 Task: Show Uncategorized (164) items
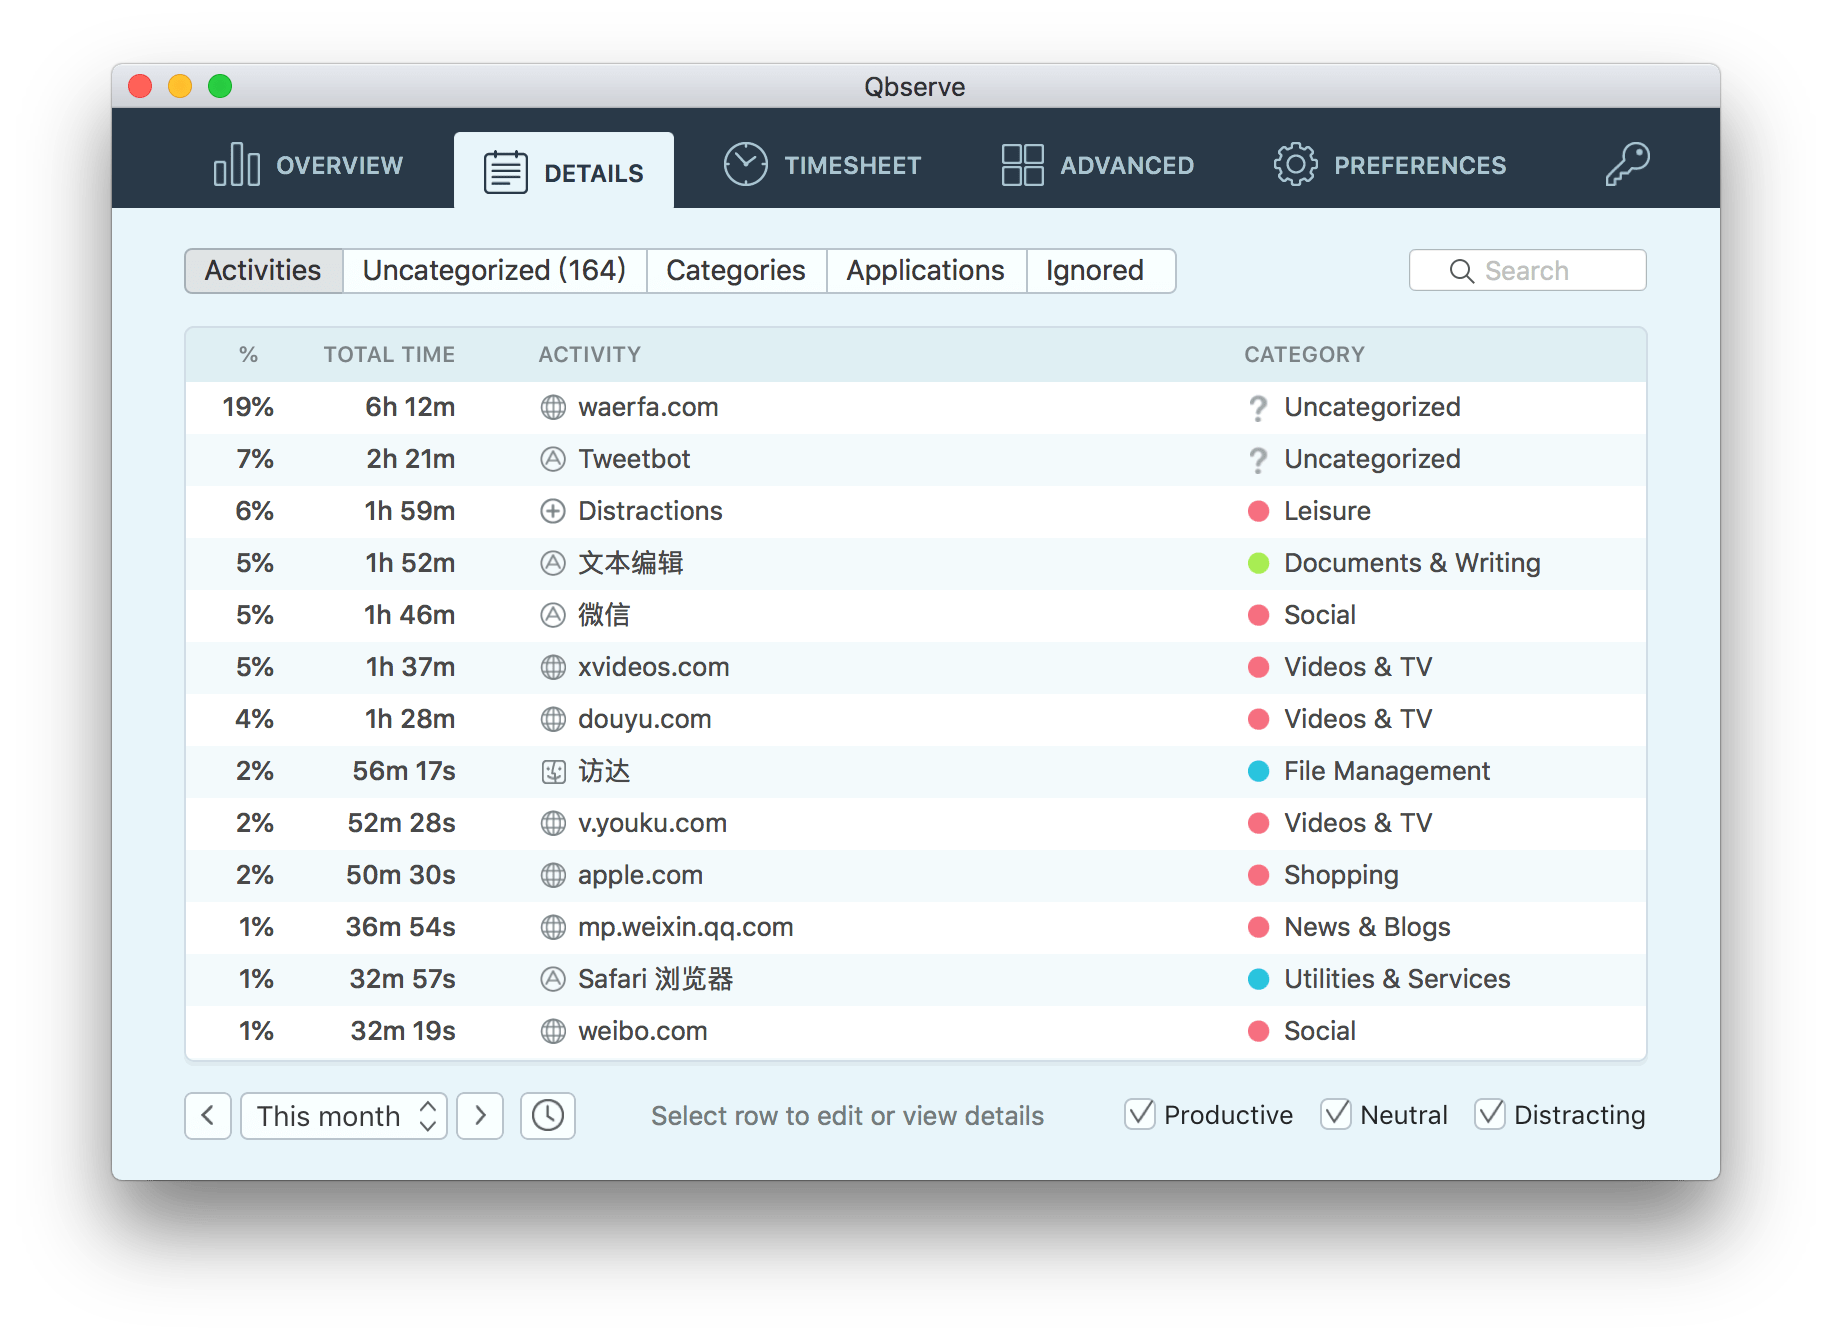pos(494,271)
